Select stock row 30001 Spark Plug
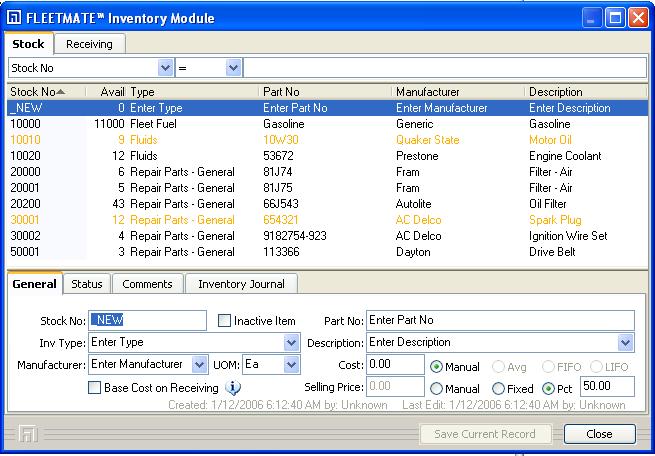 click(x=328, y=220)
